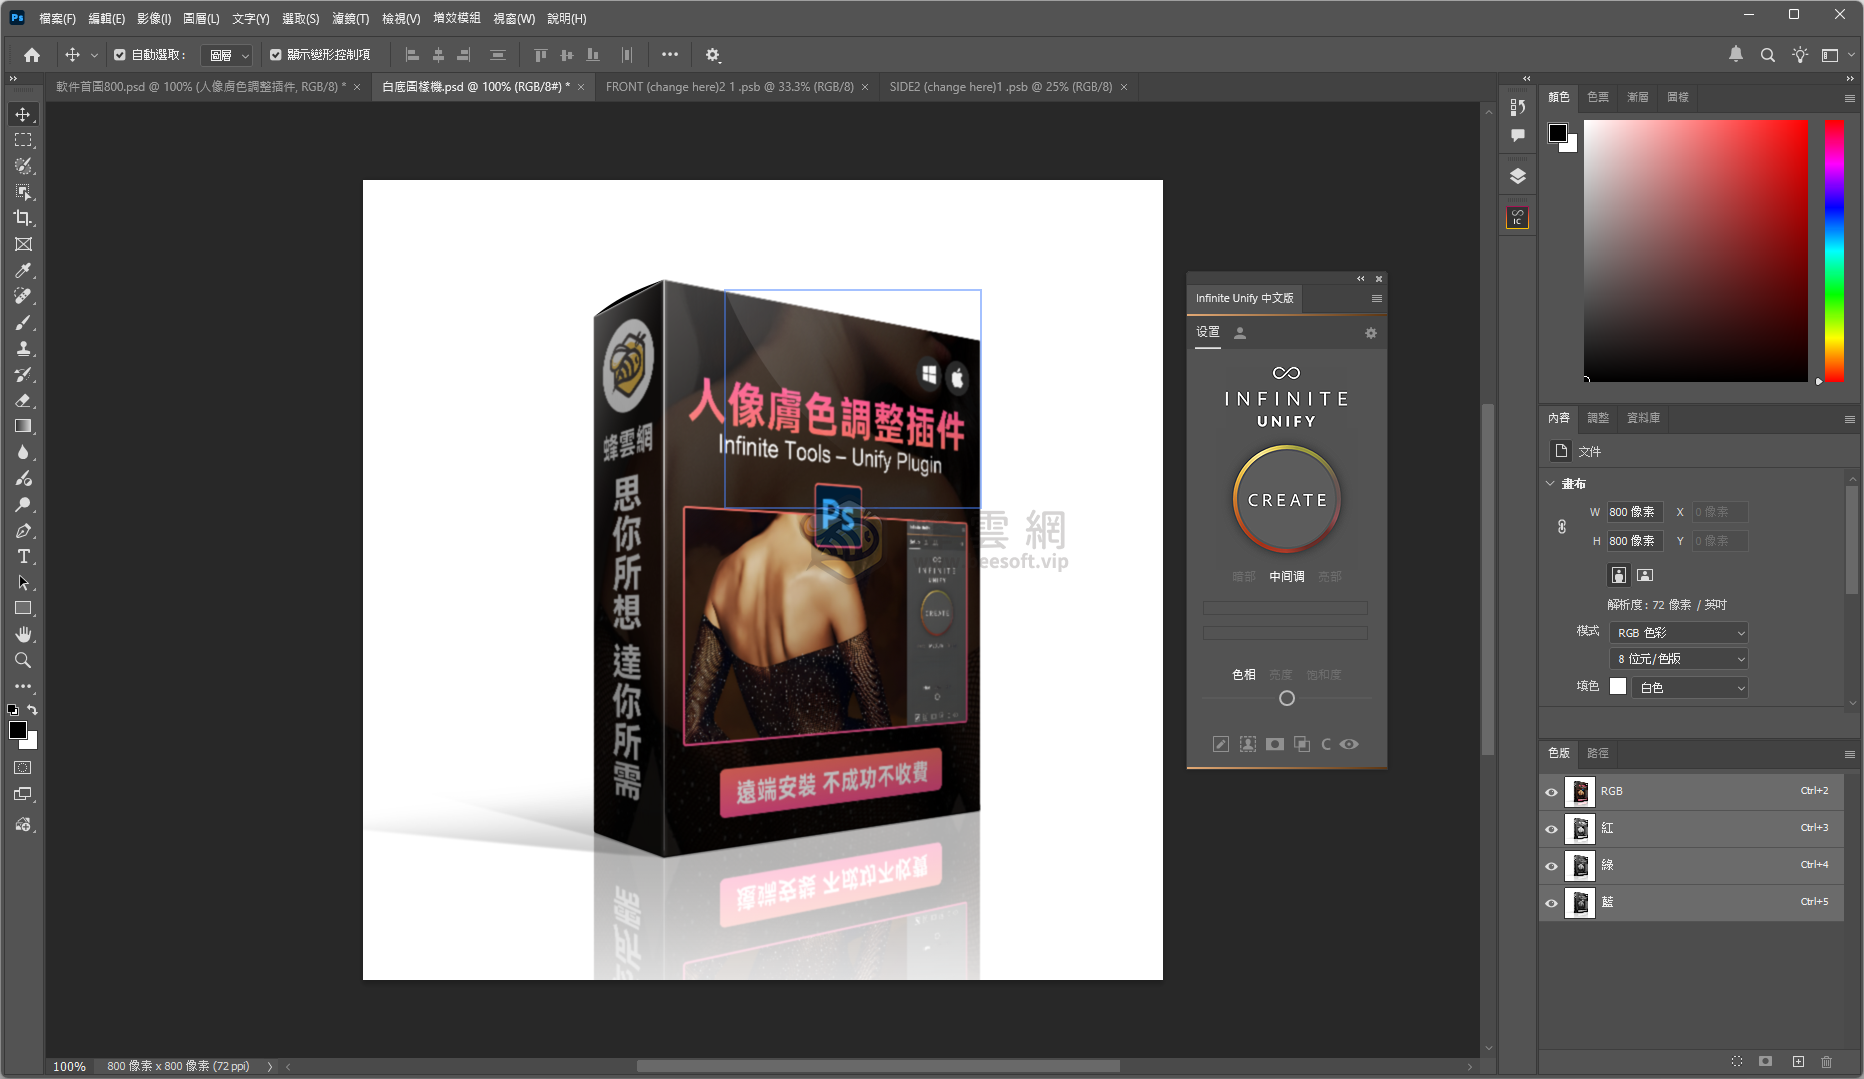Open the File menu

pos(57,18)
